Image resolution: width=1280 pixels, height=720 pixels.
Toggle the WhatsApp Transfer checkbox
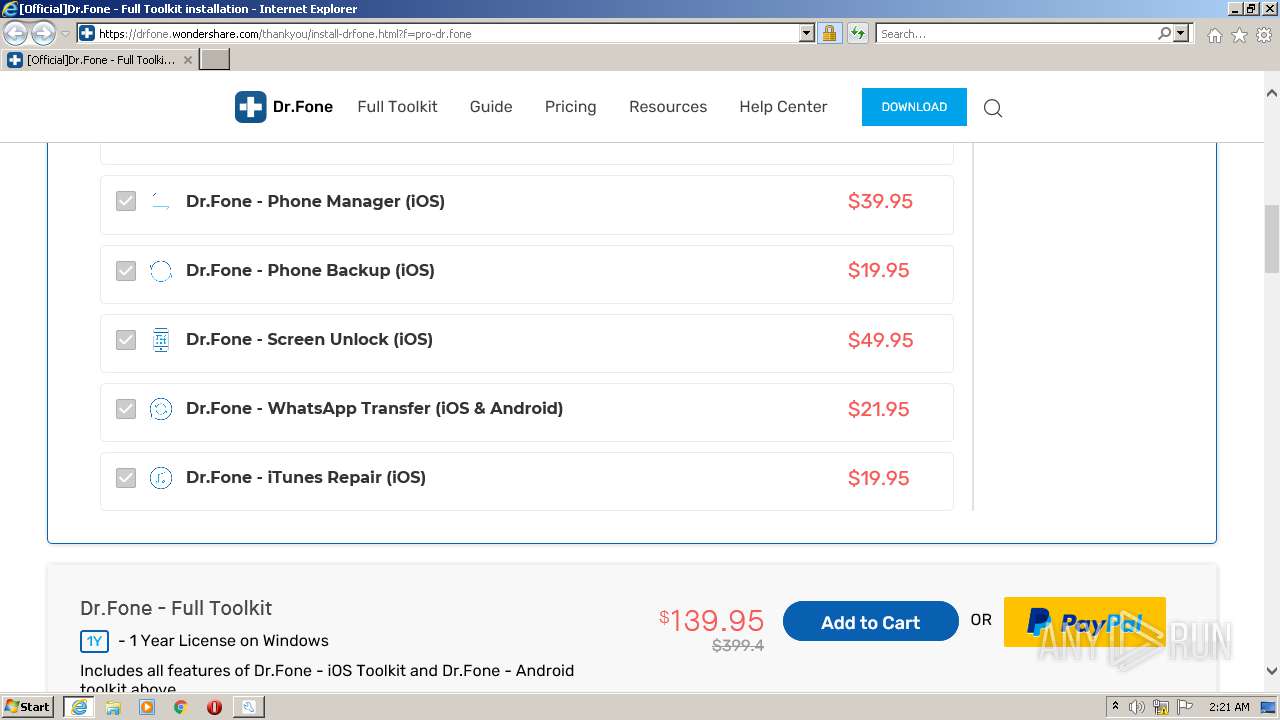pos(125,409)
